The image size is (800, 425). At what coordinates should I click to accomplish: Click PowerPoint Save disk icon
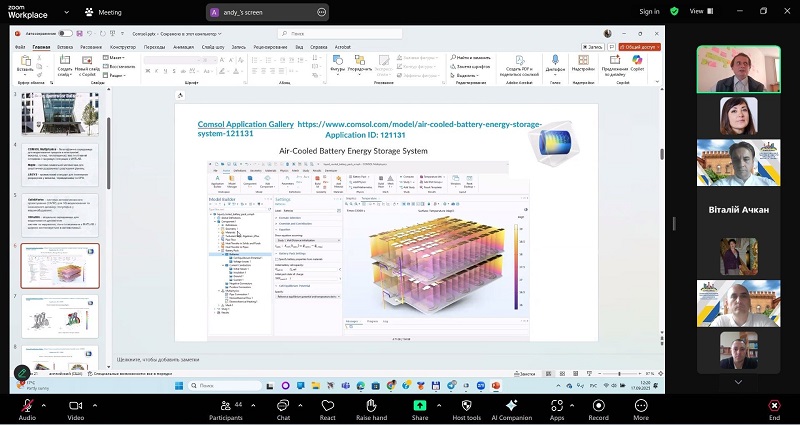pyautogui.click(x=80, y=34)
